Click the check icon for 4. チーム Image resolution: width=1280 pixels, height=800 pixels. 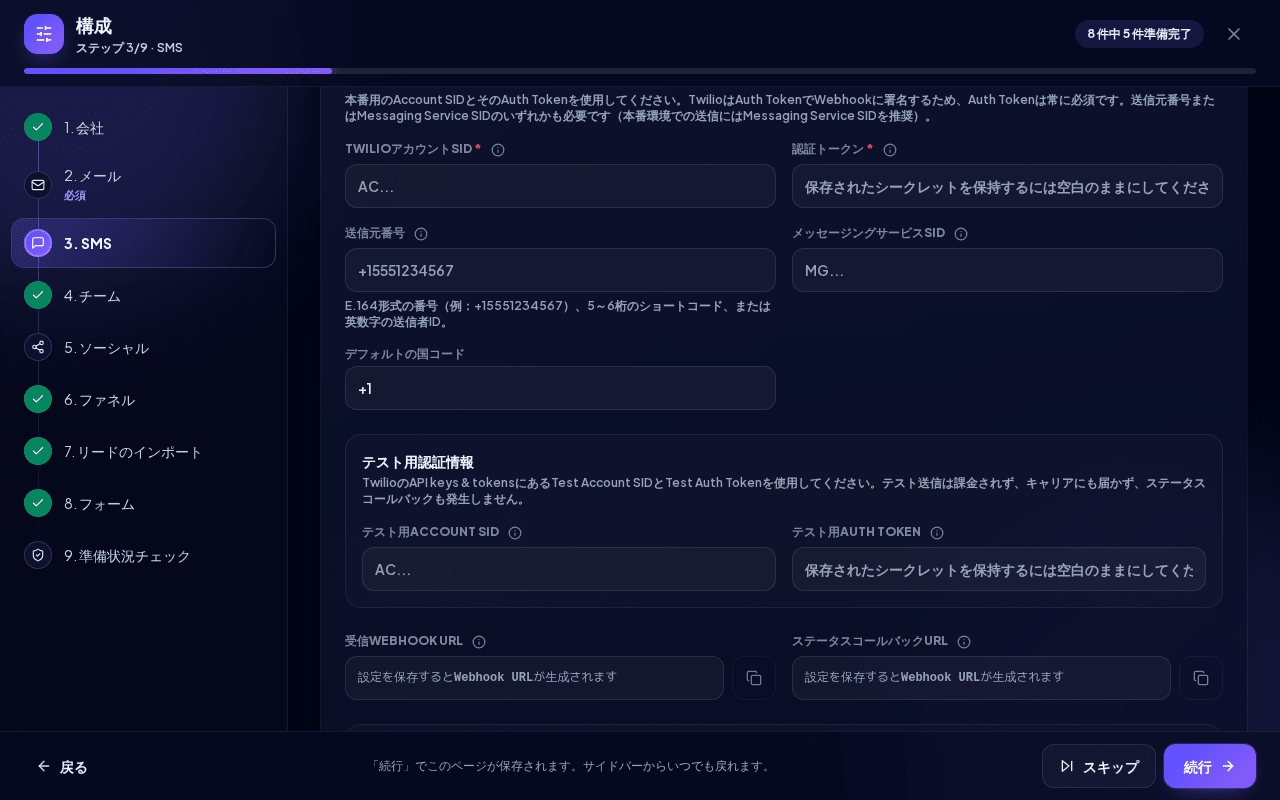click(x=38, y=295)
